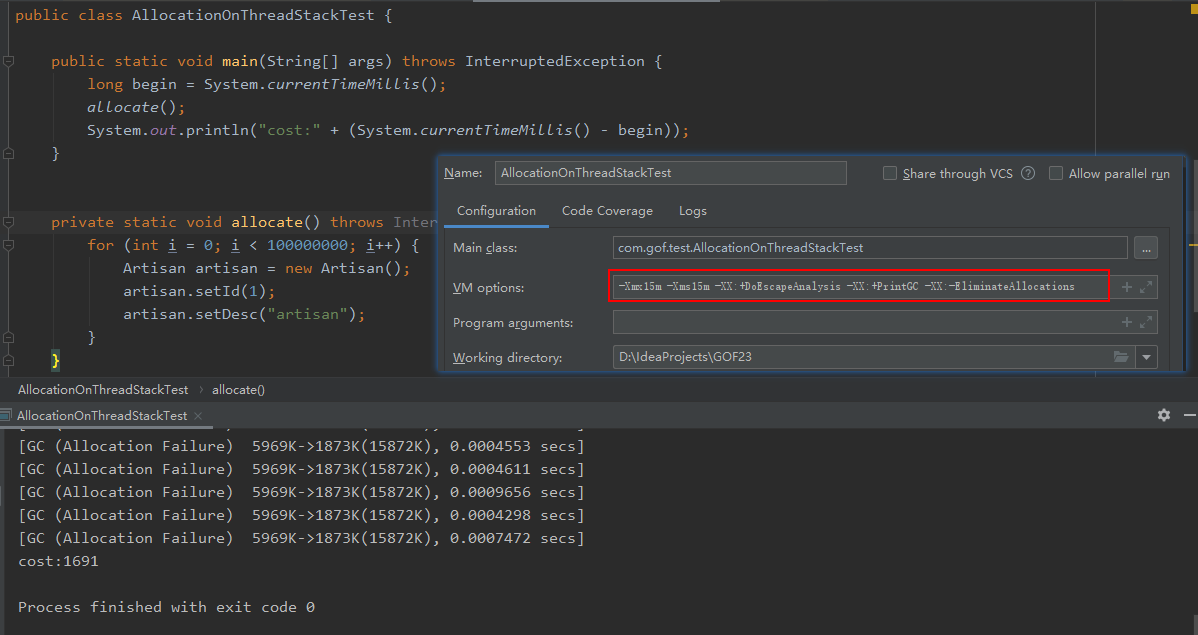The image size is (1198, 635).
Task: Click allocate() in the breadcrumb bar
Action: pyautogui.click(x=238, y=390)
